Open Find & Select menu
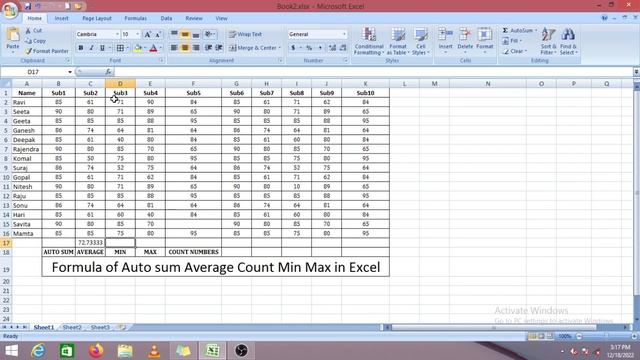The width and height of the screenshot is (640, 360). pos(568,41)
